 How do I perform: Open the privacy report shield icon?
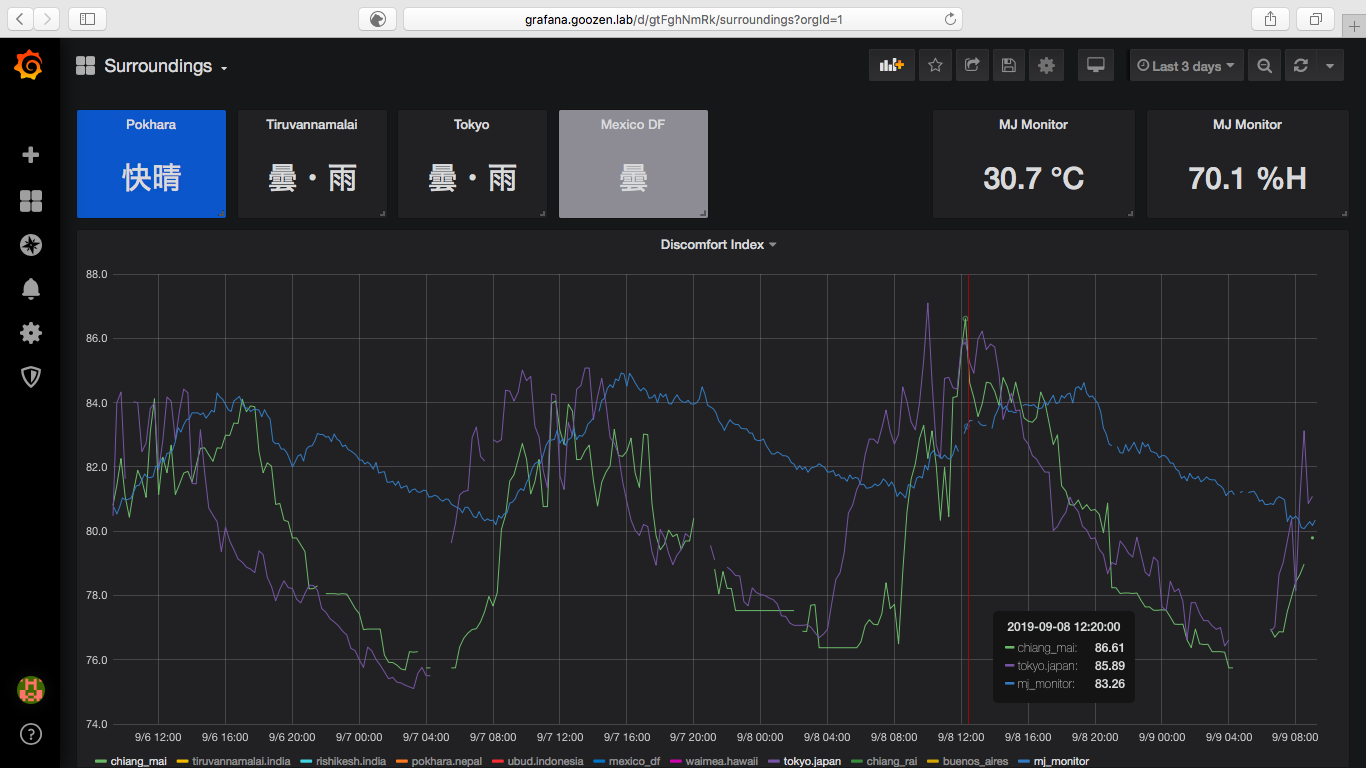click(377, 18)
